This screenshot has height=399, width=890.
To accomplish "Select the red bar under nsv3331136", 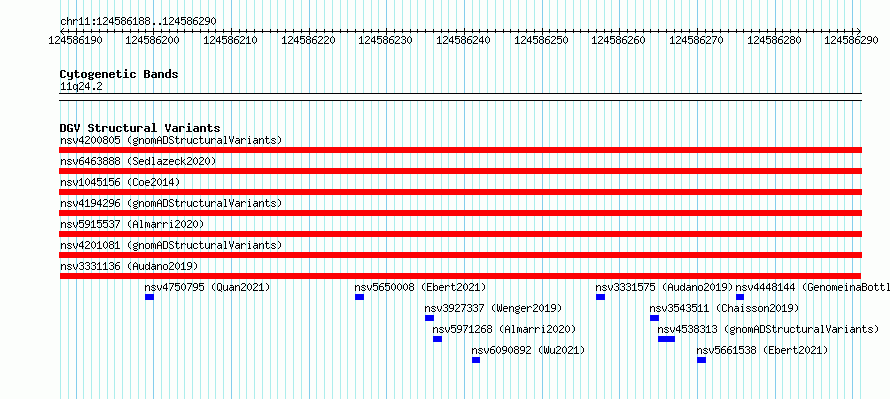I will coord(460,276).
